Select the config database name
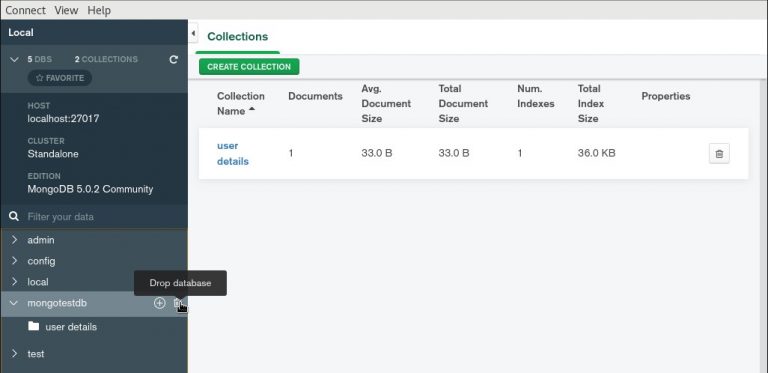The image size is (768, 373). click(x=41, y=261)
